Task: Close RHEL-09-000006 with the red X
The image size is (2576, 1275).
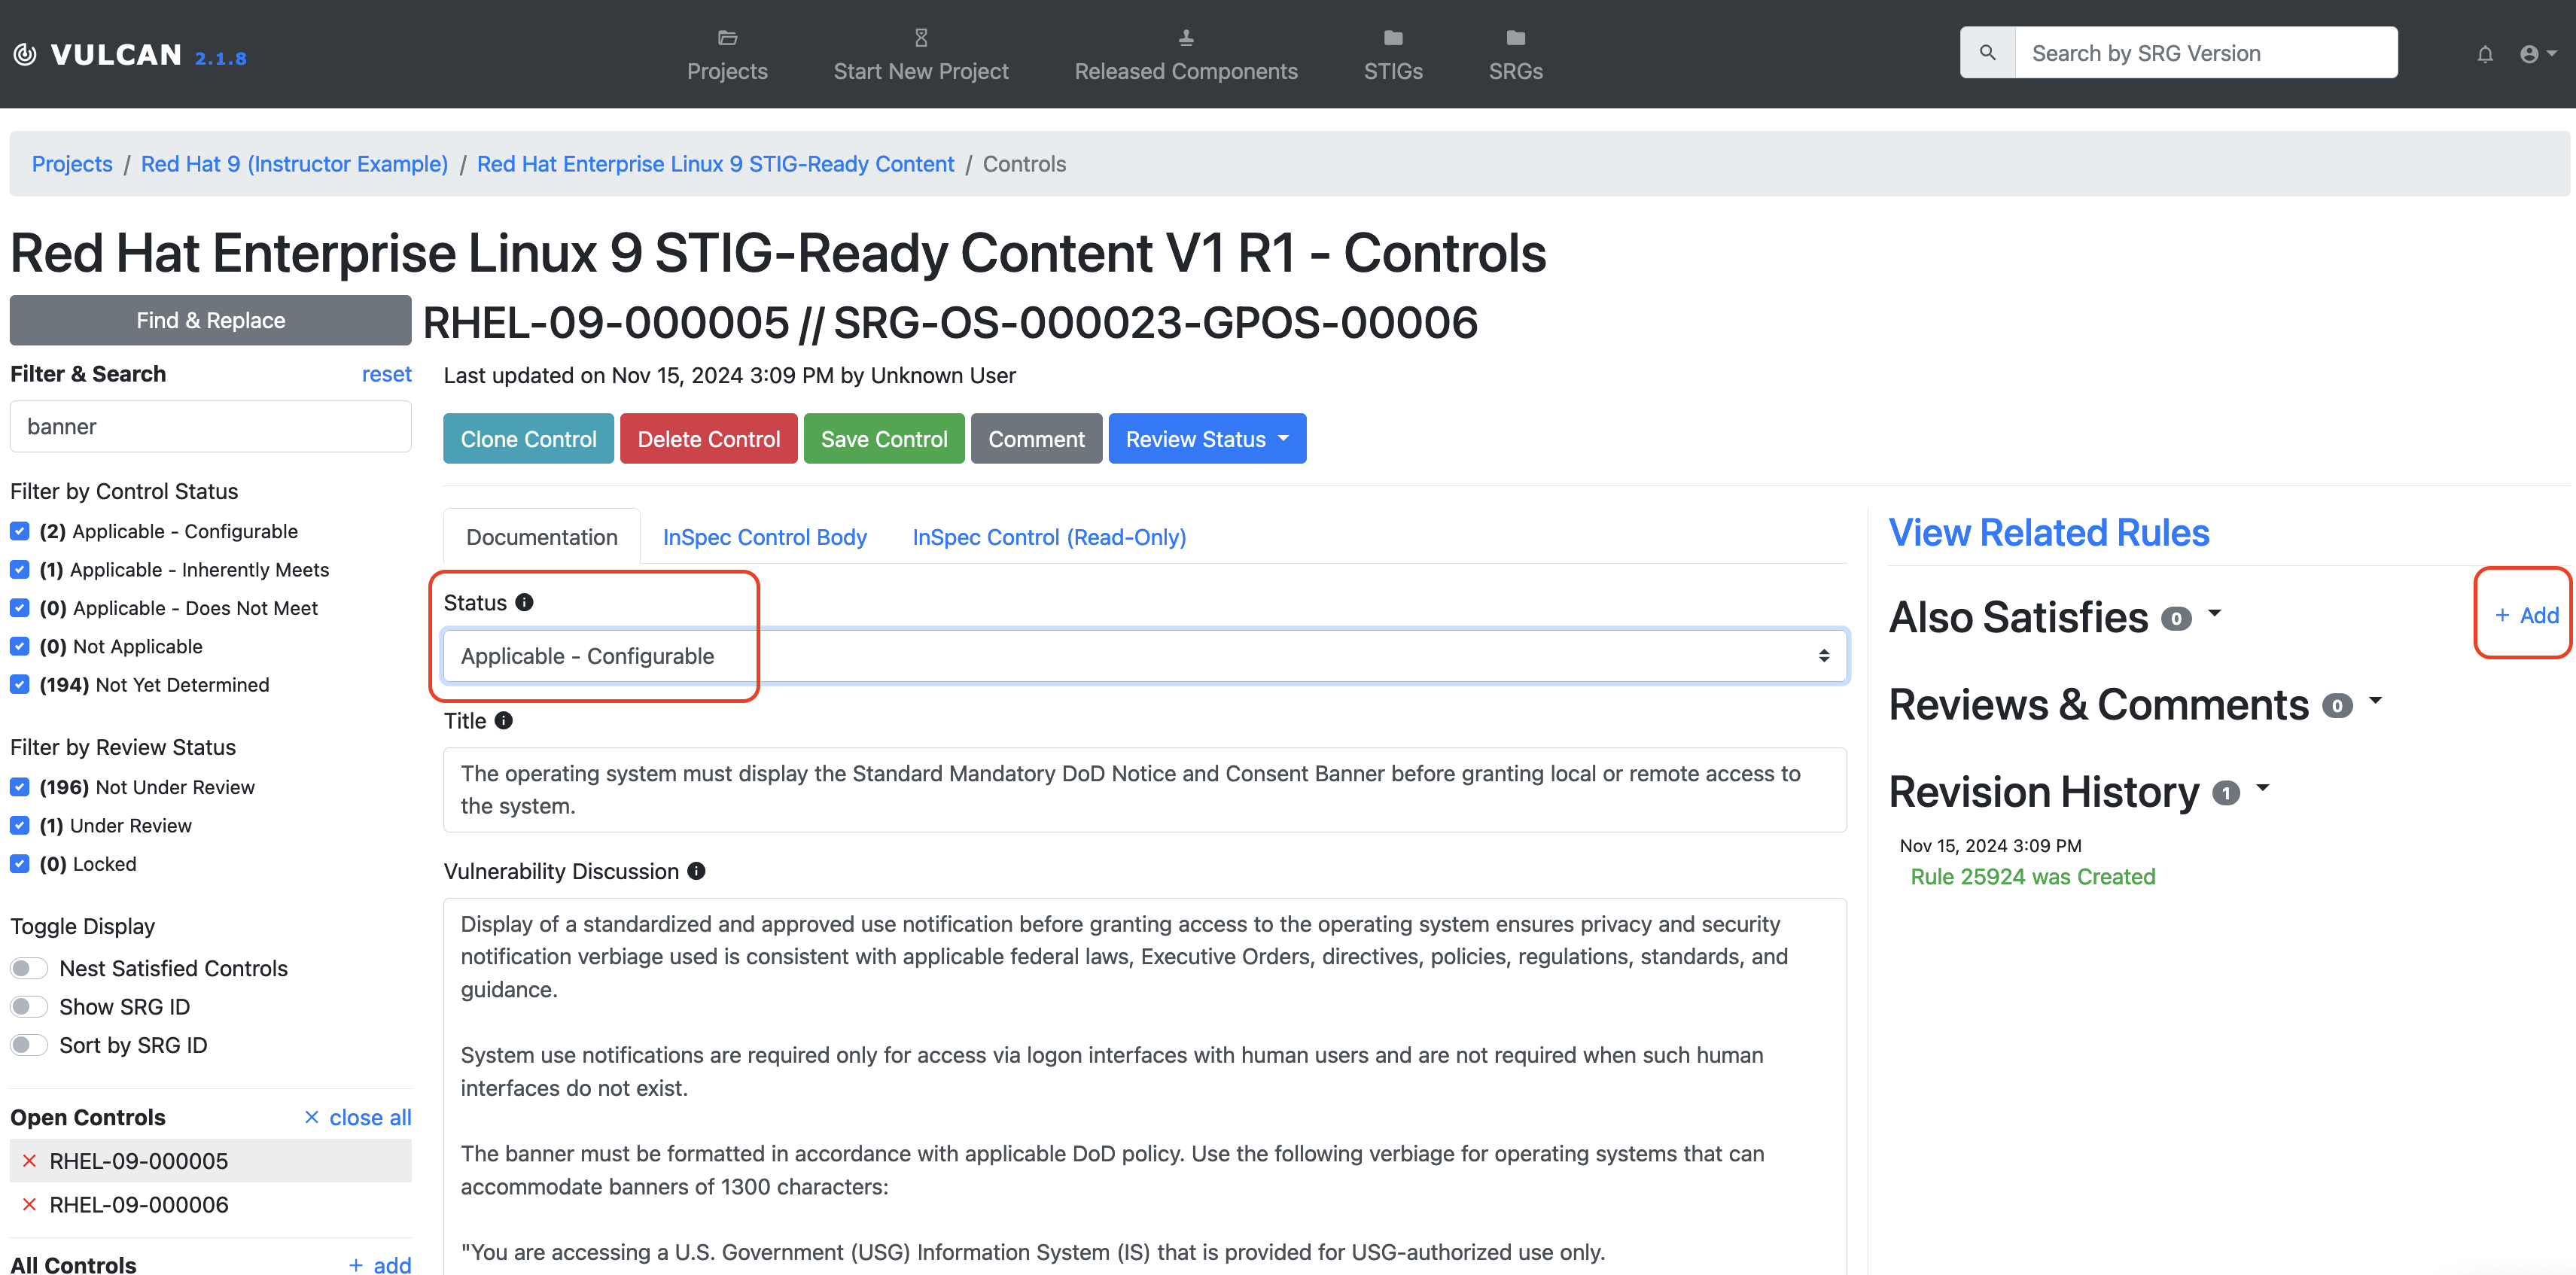Action: coord(29,1205)
